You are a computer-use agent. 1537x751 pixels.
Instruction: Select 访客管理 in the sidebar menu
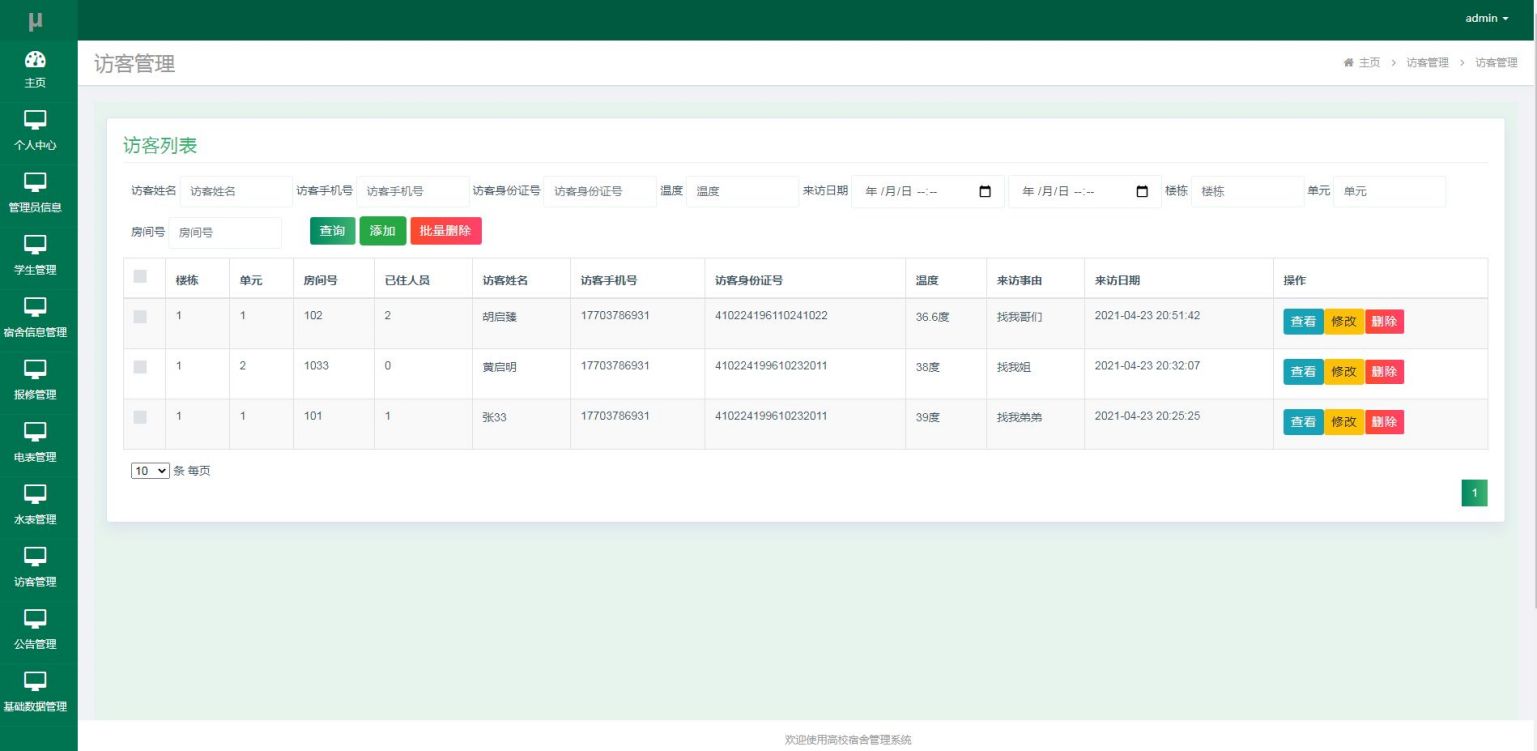(x=35, y=566)
